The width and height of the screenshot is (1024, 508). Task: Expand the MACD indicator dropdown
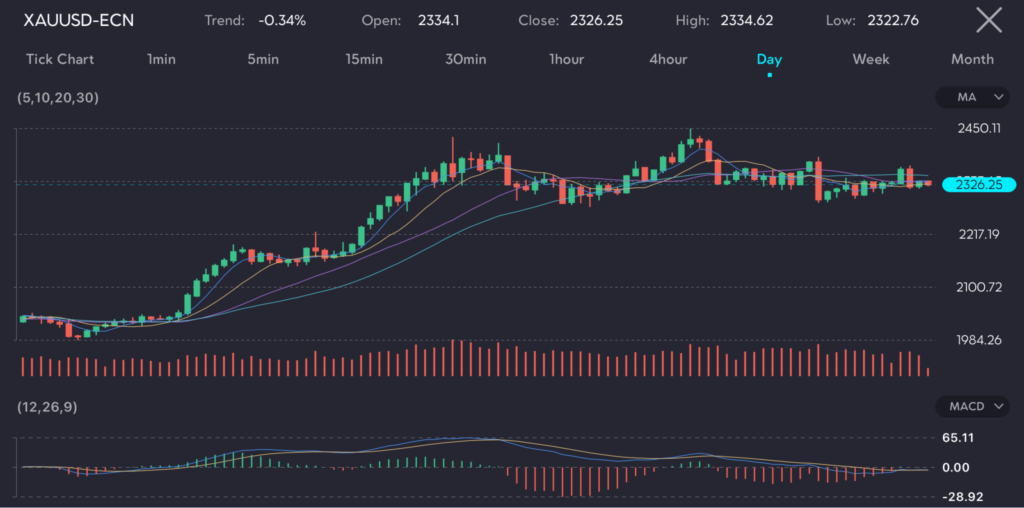click(972, 406)
